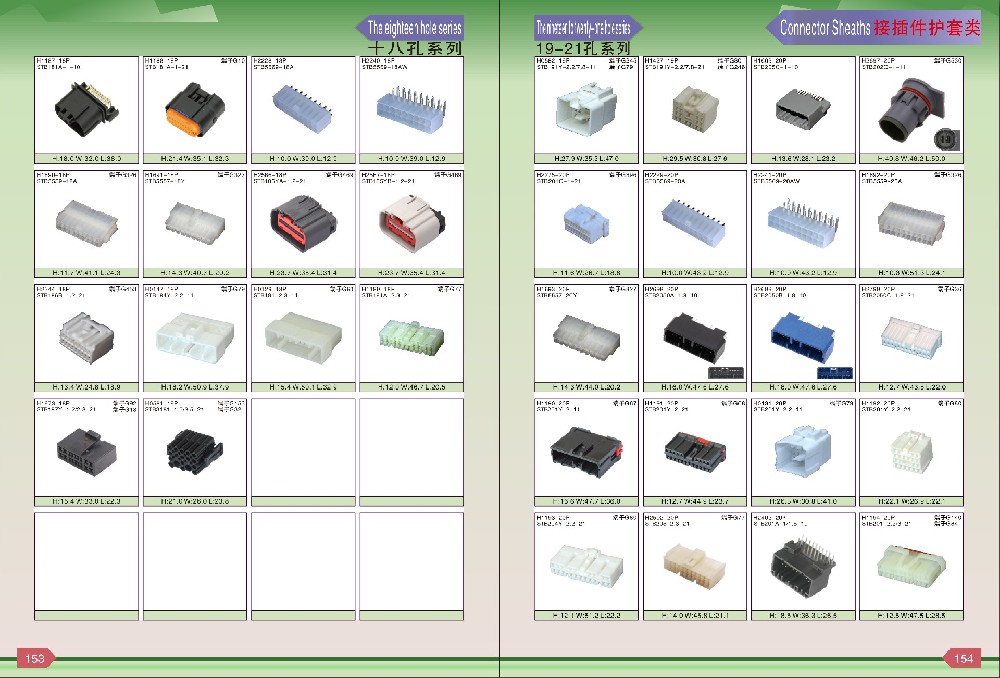
Task: Select the blue connector photo
Action: coord(803,339)
